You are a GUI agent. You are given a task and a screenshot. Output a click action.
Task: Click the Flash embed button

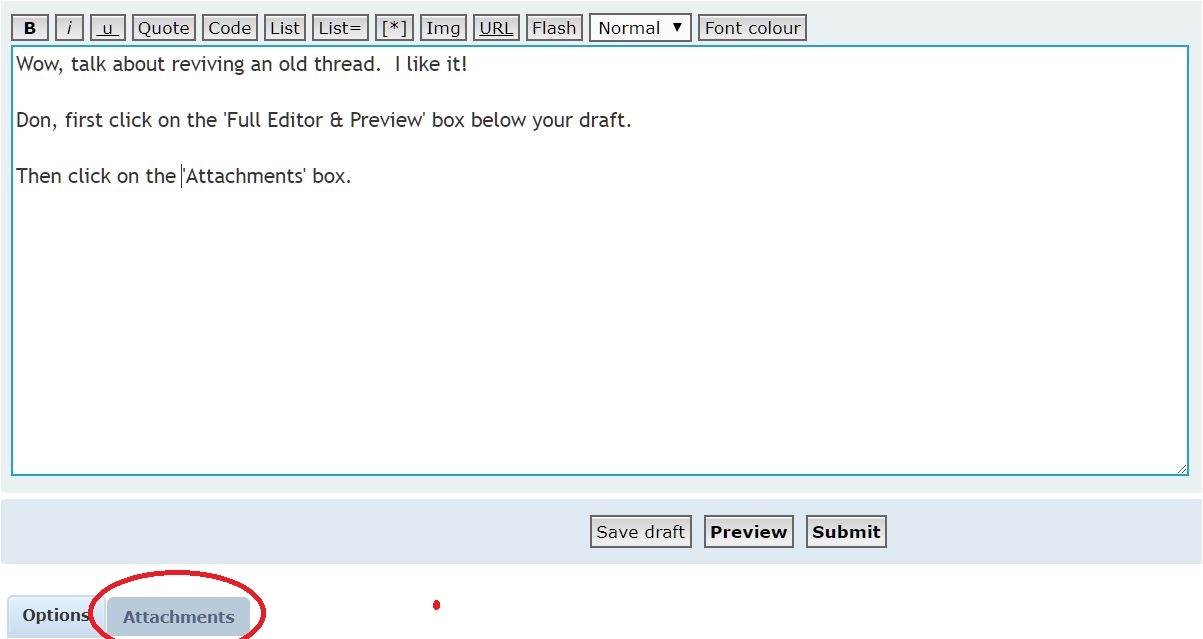(554, 28)
